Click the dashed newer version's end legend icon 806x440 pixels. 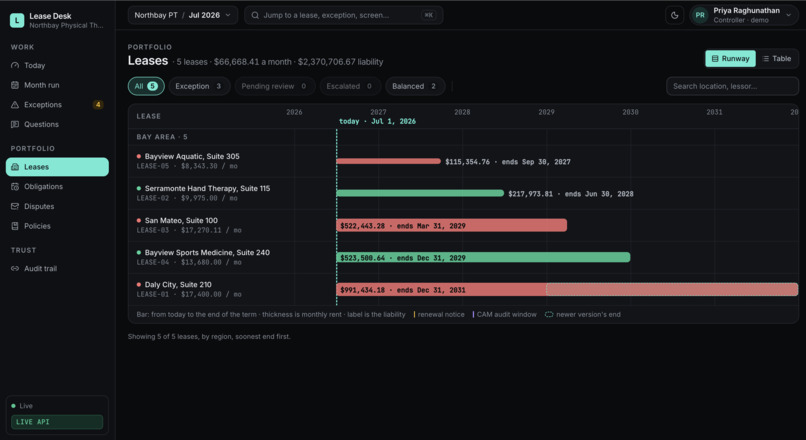click(x=549, y=314)
